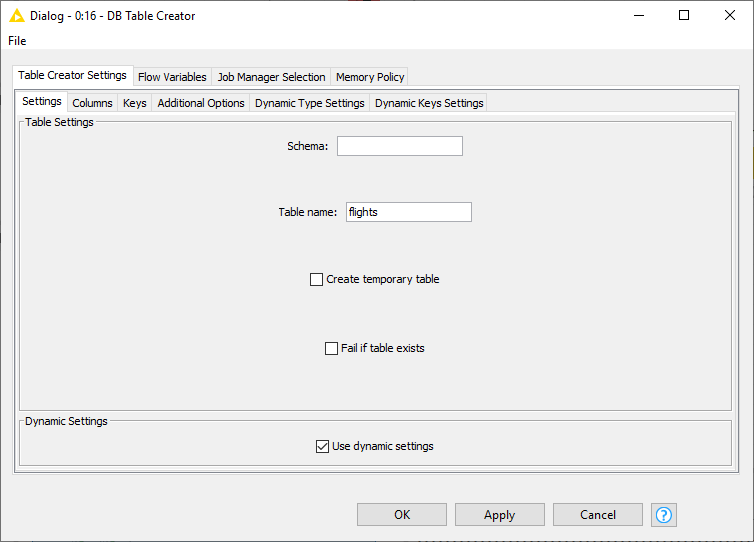
Task: Click the Apply button
Action: (500, 515)
